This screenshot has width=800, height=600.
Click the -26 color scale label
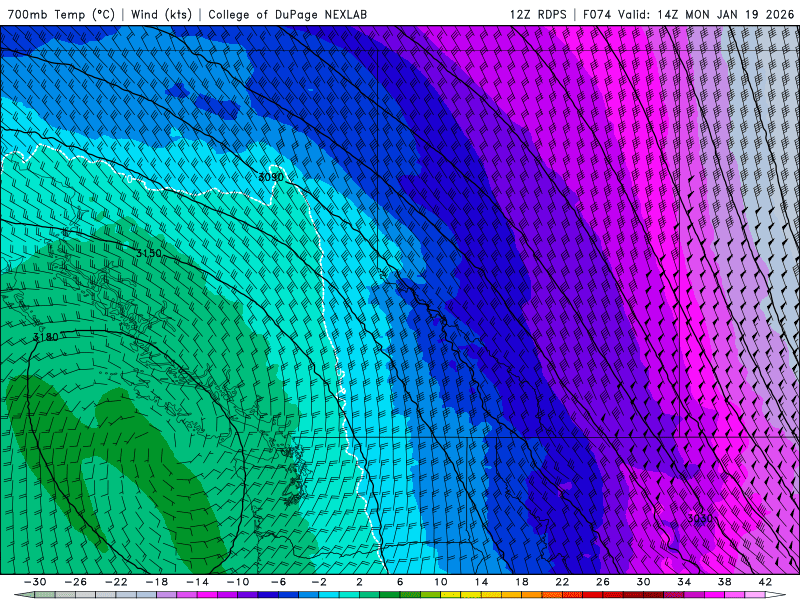click(76, 582)
